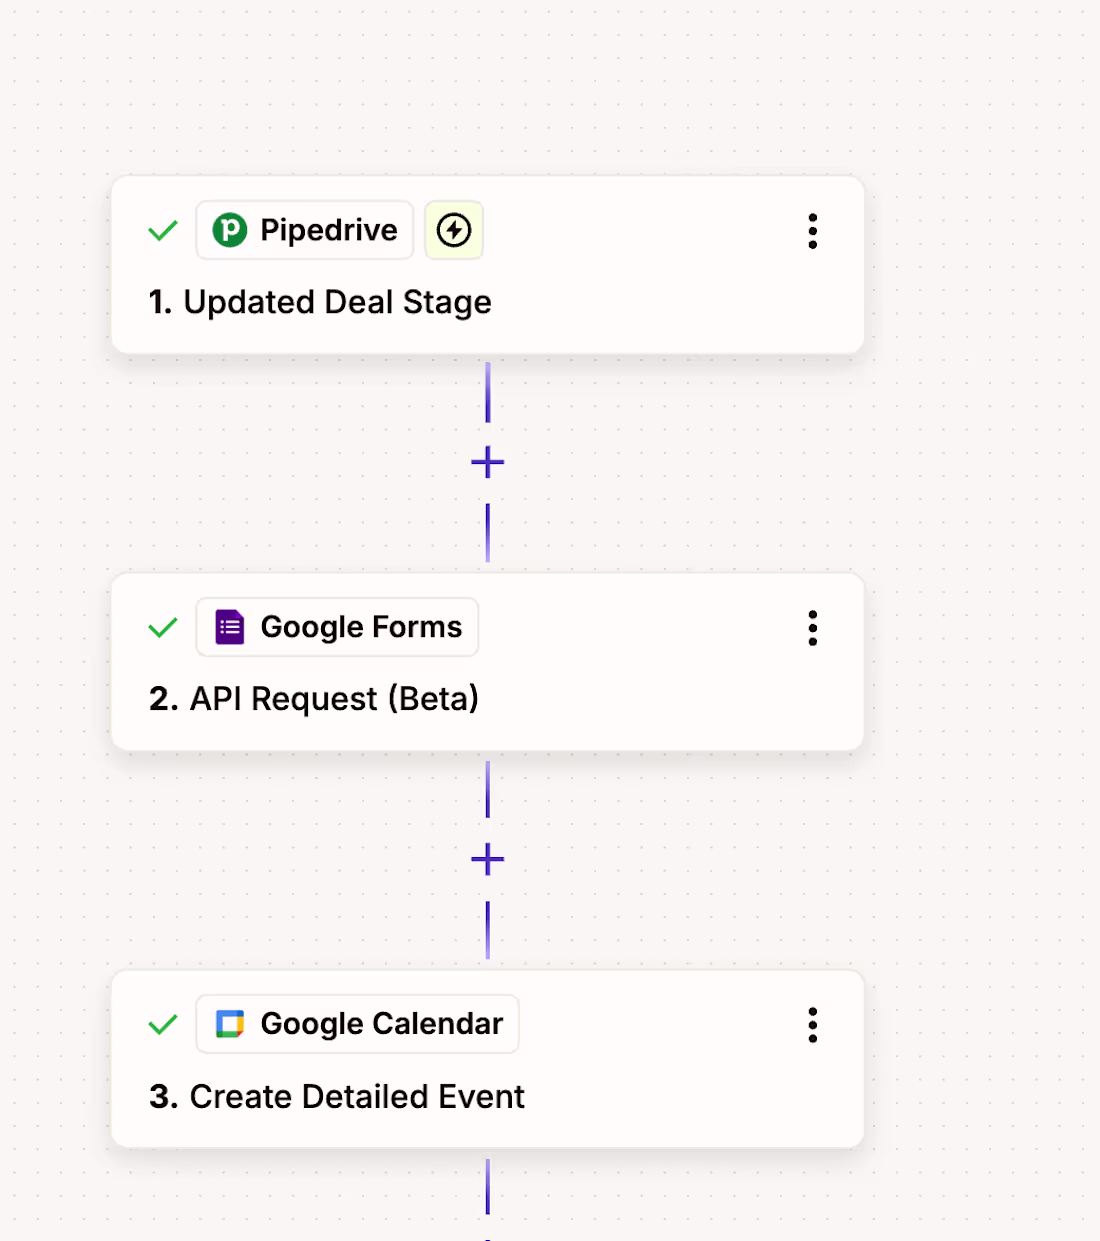The image size is (1100, 1241).
Task: Open the three-dot menu on Updated Deal Stage
Action: [x=812, y=230]
